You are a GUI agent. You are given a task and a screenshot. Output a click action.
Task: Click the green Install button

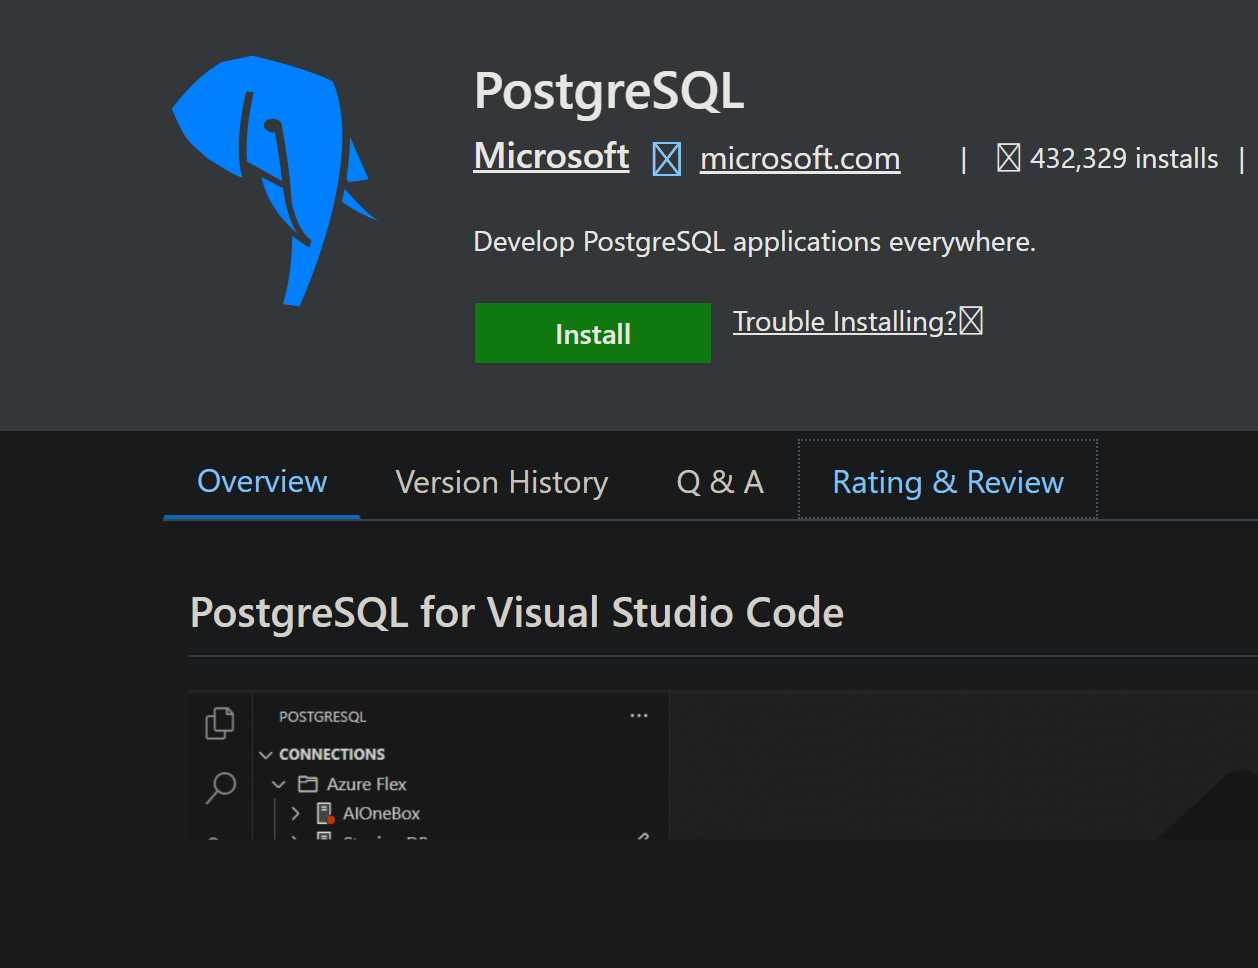point(593,333)
